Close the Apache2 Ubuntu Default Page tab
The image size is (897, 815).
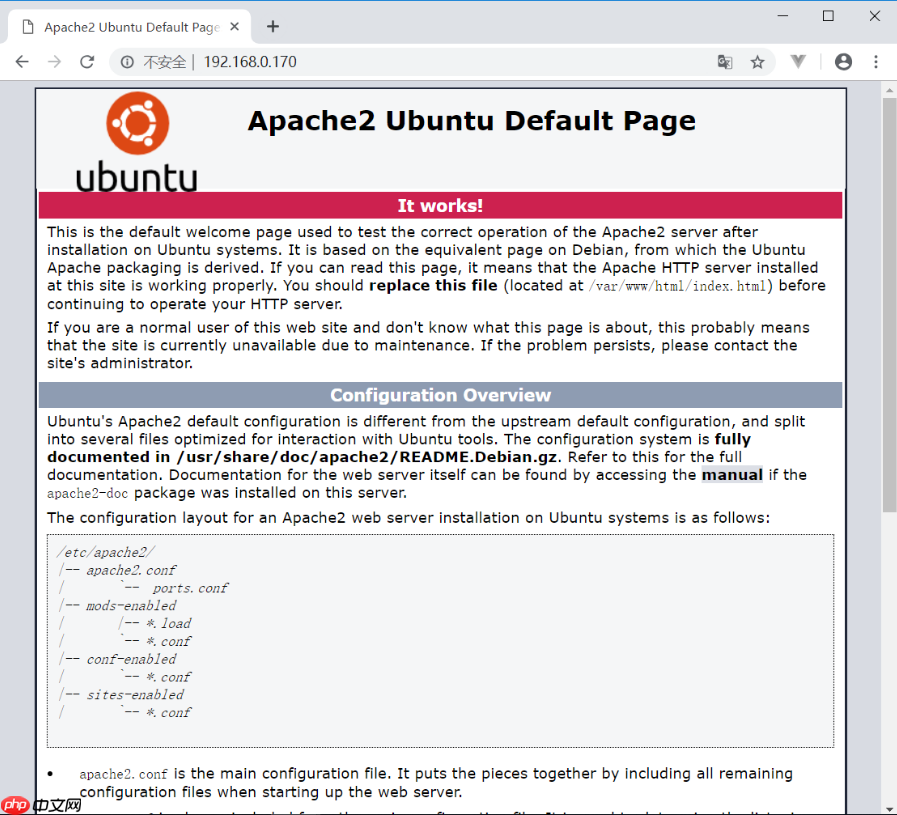click(x=235, y=27)
